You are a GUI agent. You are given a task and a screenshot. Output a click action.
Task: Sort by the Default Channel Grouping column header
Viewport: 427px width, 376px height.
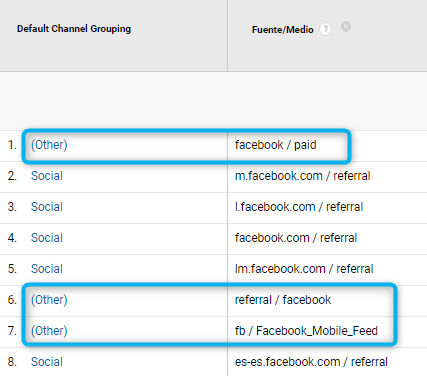point(74,29)
